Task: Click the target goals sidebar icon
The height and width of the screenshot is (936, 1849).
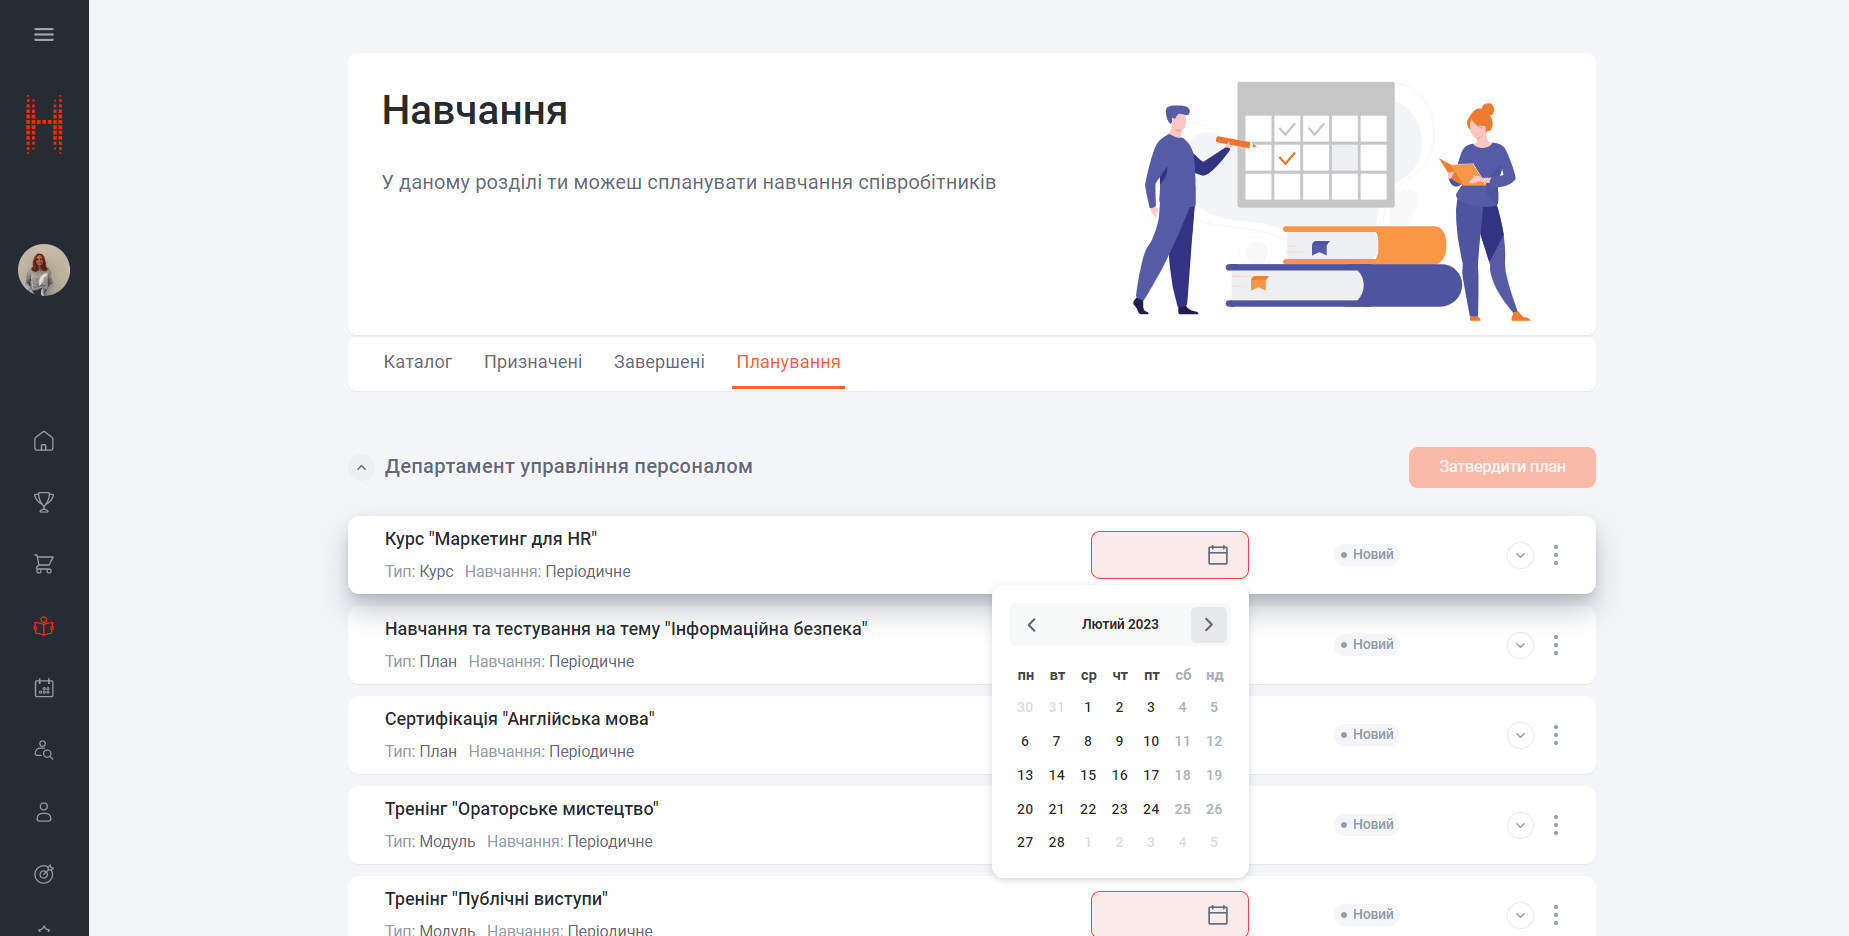Action: point(44,874)
